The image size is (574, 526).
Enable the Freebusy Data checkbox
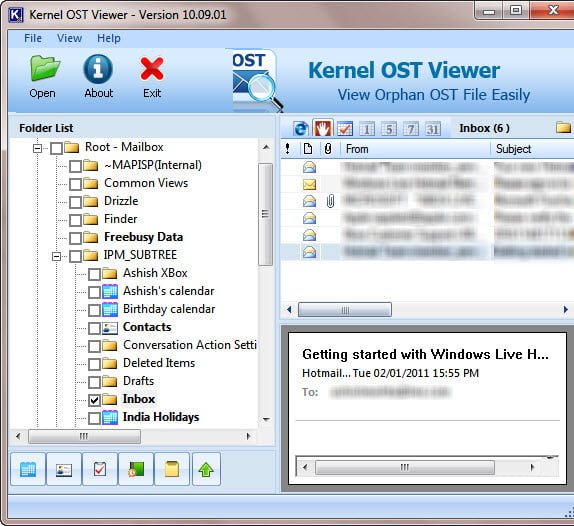pos(75,238)
